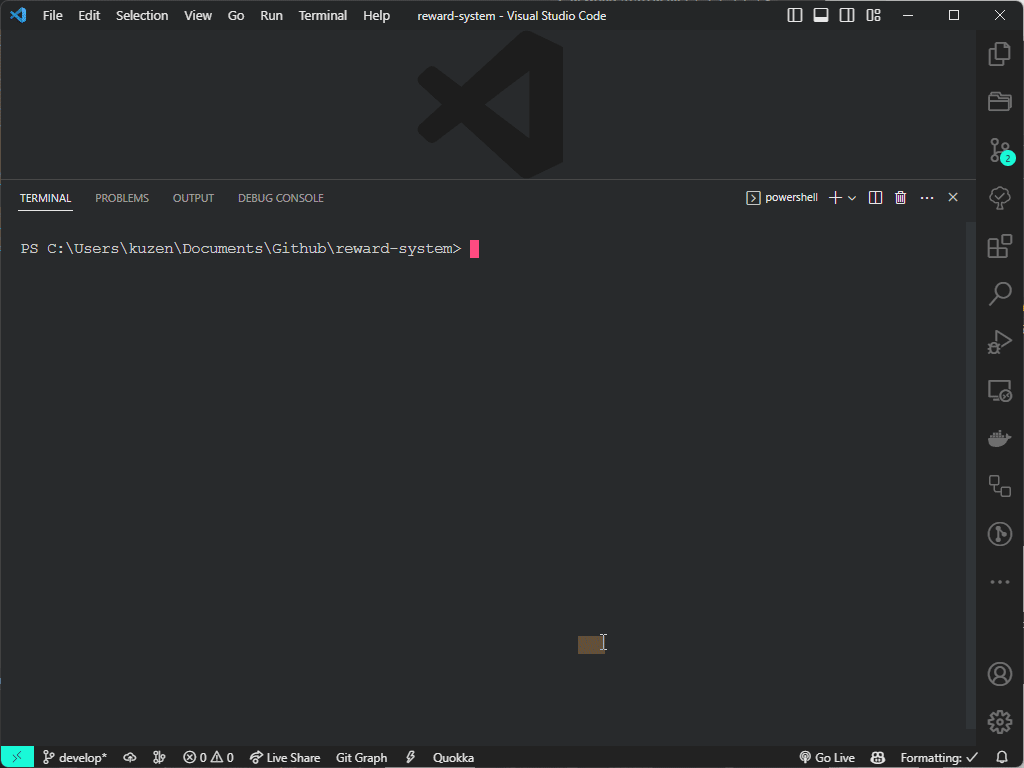1024x768 pixels.
Task: Click the terminal vertical scrollbar
Action: tap(971, 475)
